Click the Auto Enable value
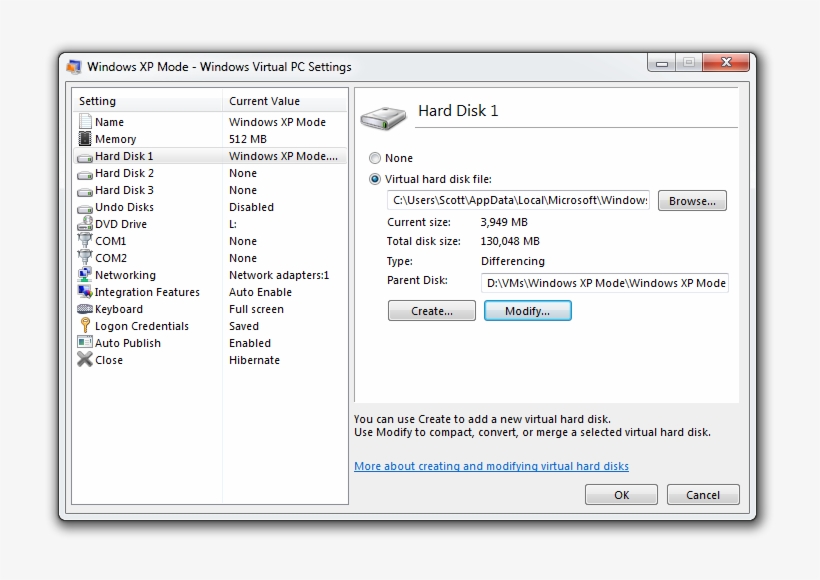The width and height of the screenshot is (820, 580). [260, 292]
